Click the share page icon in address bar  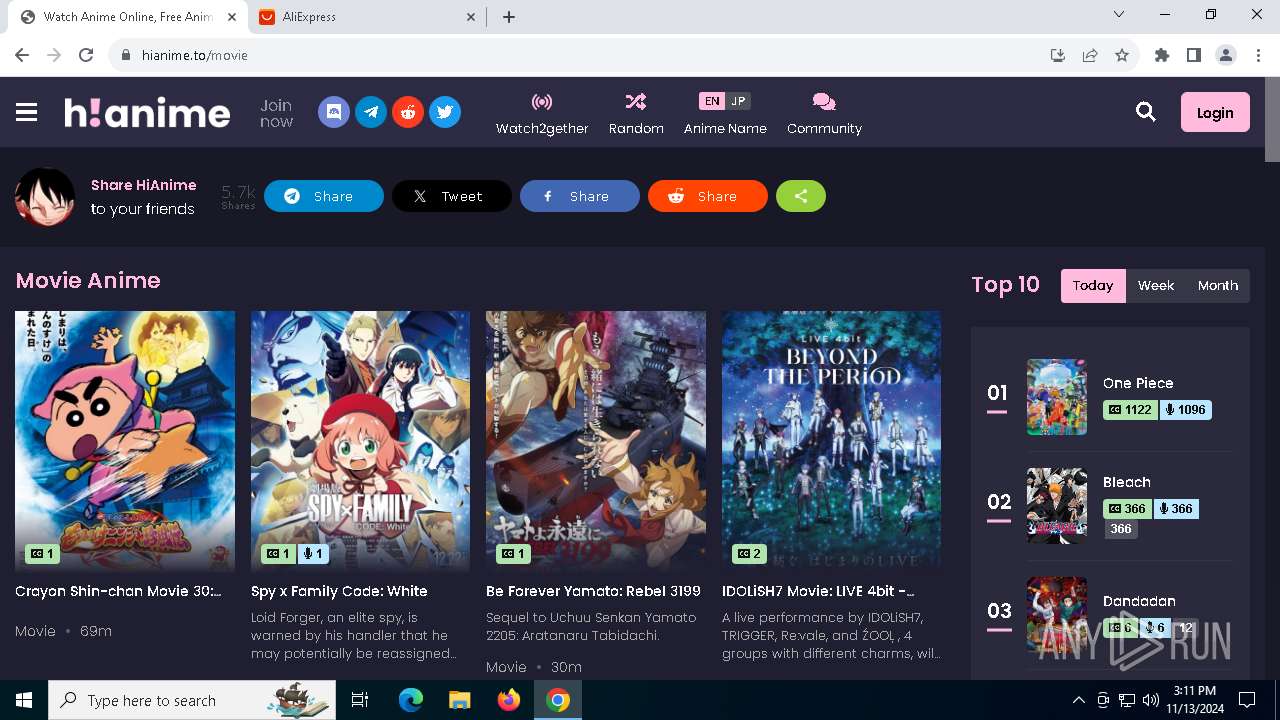click(1090, 55)
